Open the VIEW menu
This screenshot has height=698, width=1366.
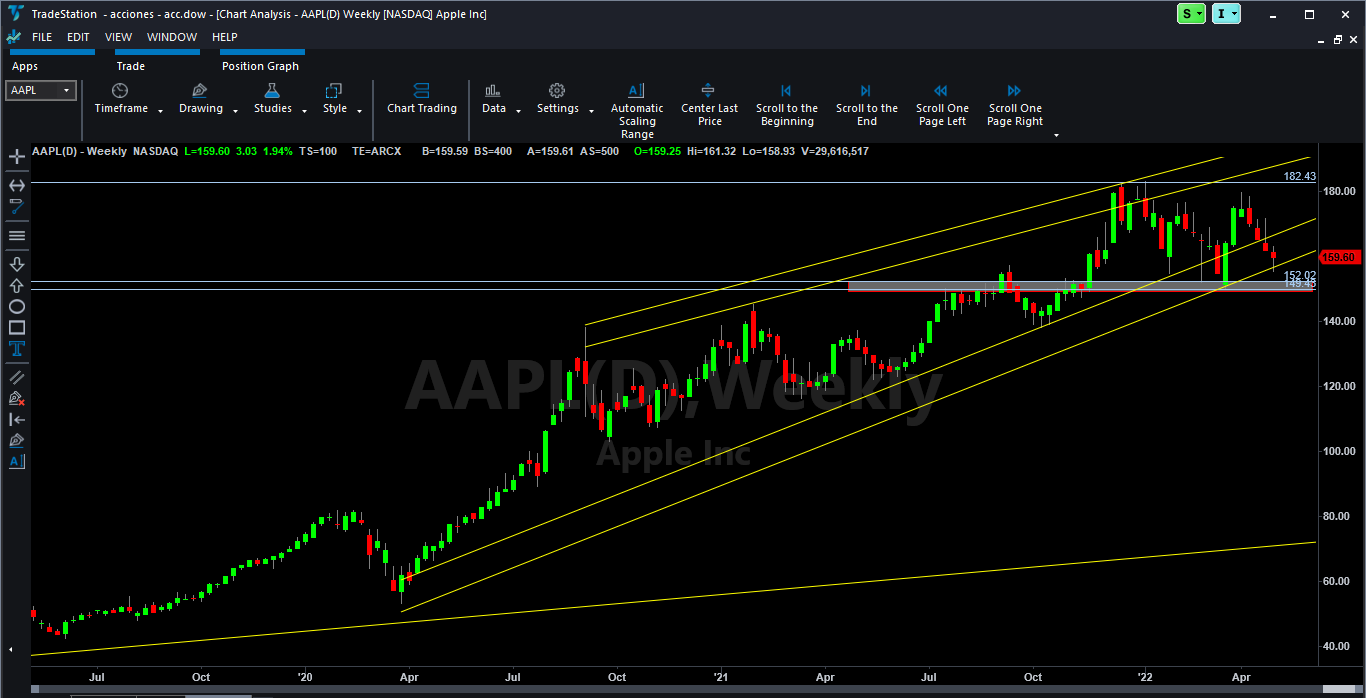pyautogui.click(x=118, y=37)
